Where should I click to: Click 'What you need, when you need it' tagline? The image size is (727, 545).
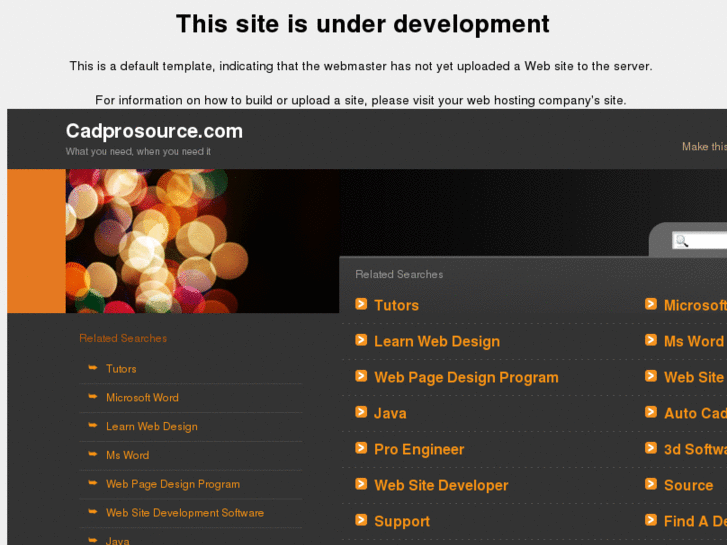[138, 151]
